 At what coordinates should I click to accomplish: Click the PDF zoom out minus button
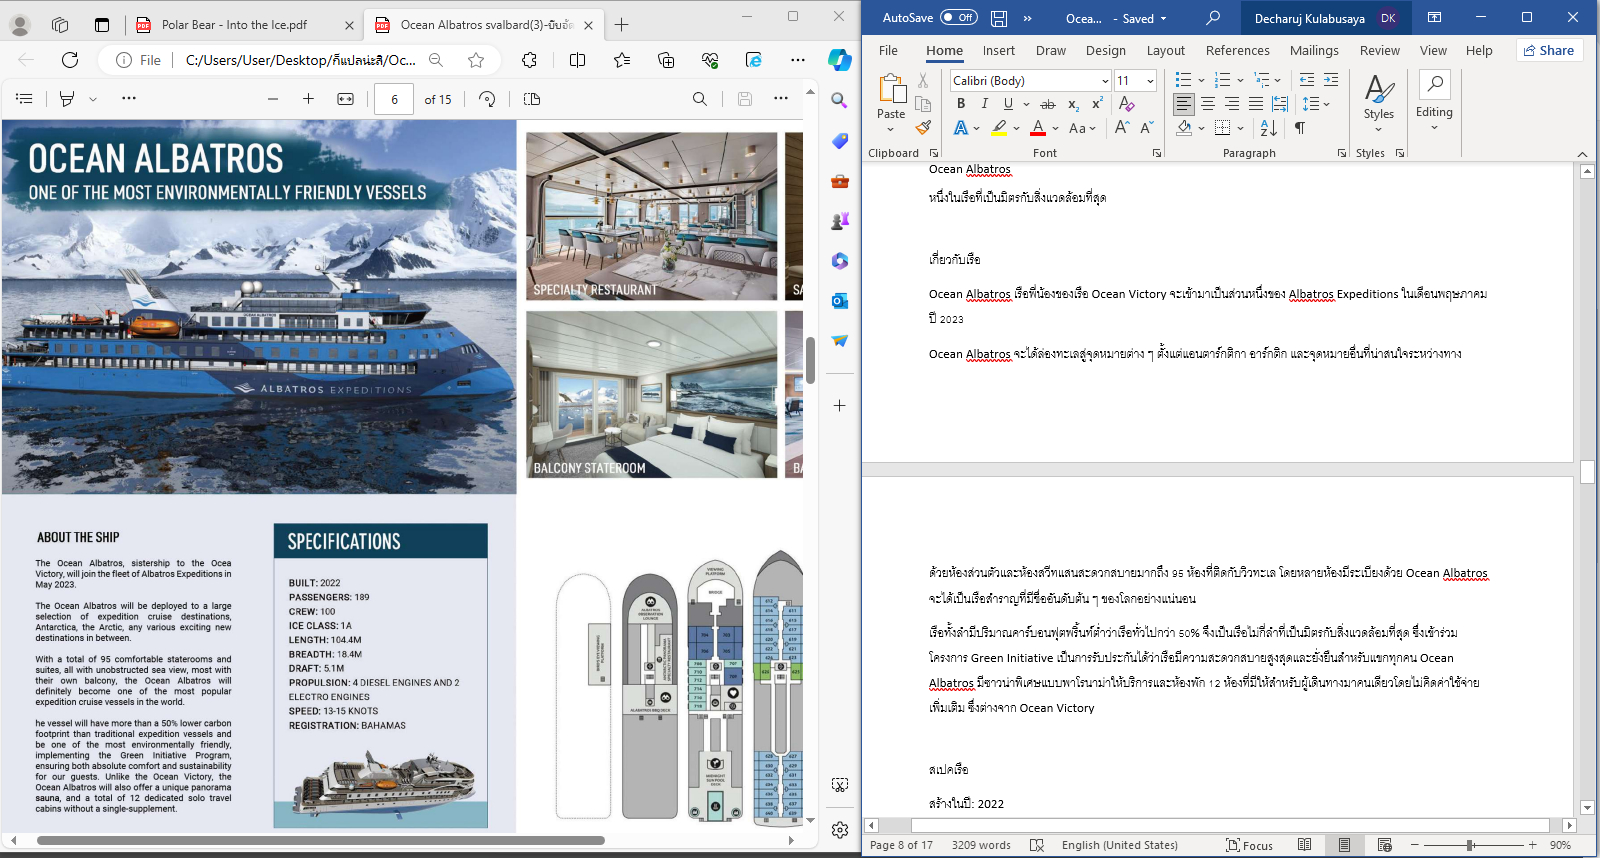[273, 99]
